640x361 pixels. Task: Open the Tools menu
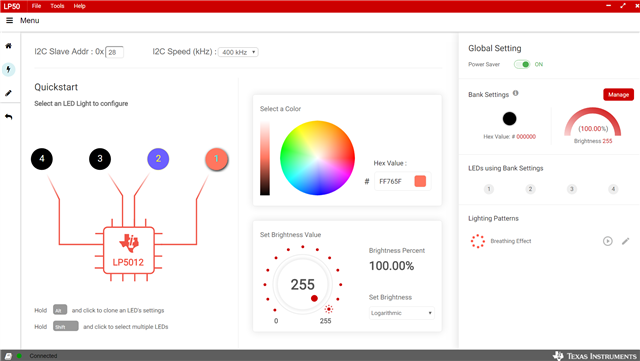(x=57, y=6)
